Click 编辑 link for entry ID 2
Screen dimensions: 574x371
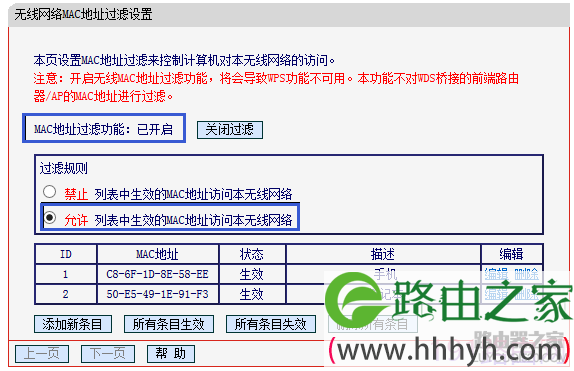[496, 294]
